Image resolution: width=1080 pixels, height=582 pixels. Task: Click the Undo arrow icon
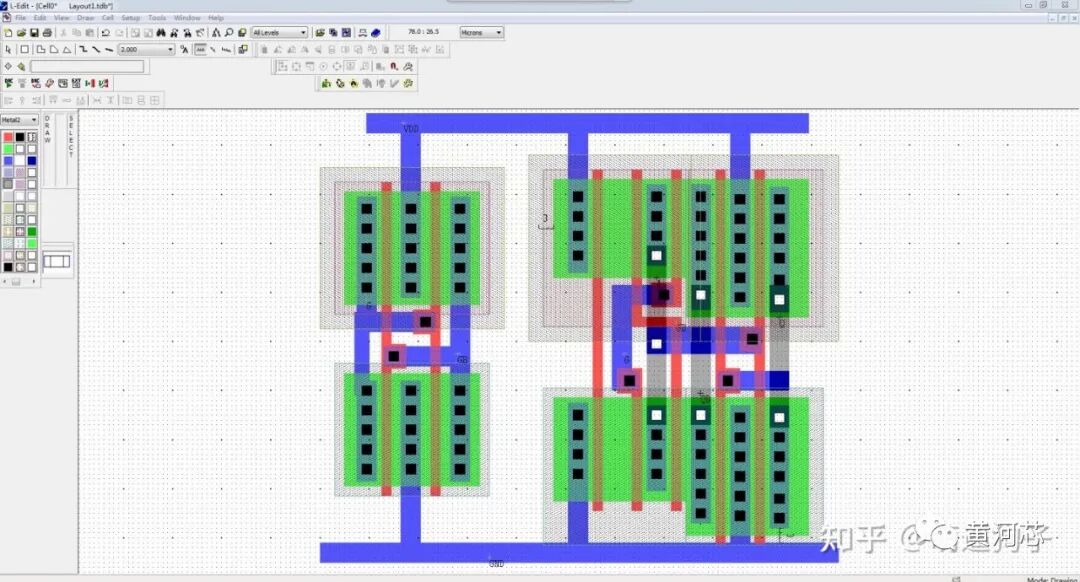[x=105, y=32]
